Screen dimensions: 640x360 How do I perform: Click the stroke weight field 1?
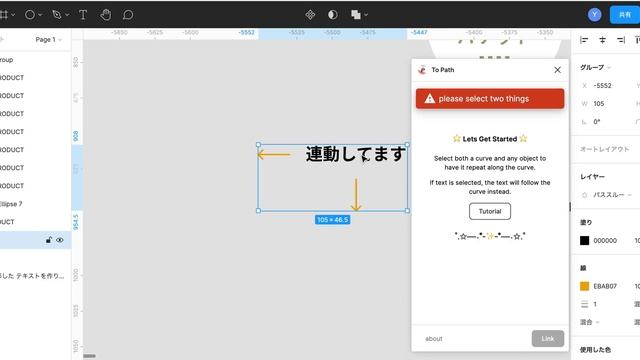tap(595, 304)
